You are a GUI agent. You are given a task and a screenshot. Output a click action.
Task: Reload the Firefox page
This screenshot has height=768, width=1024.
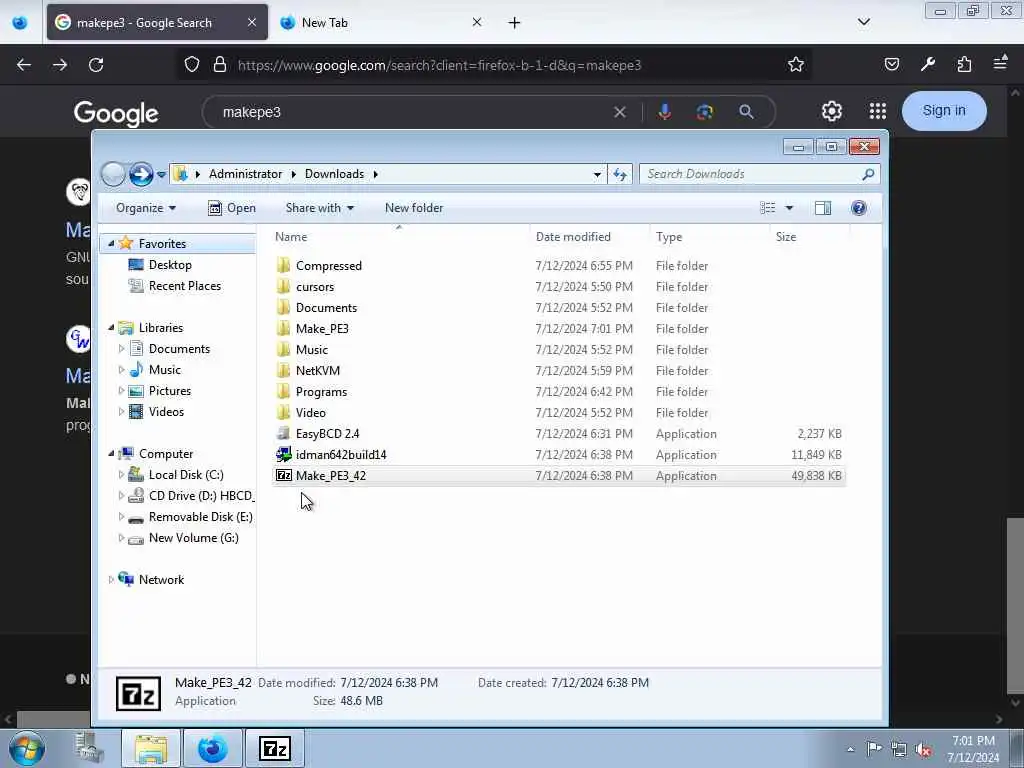[x=96, y=65]
